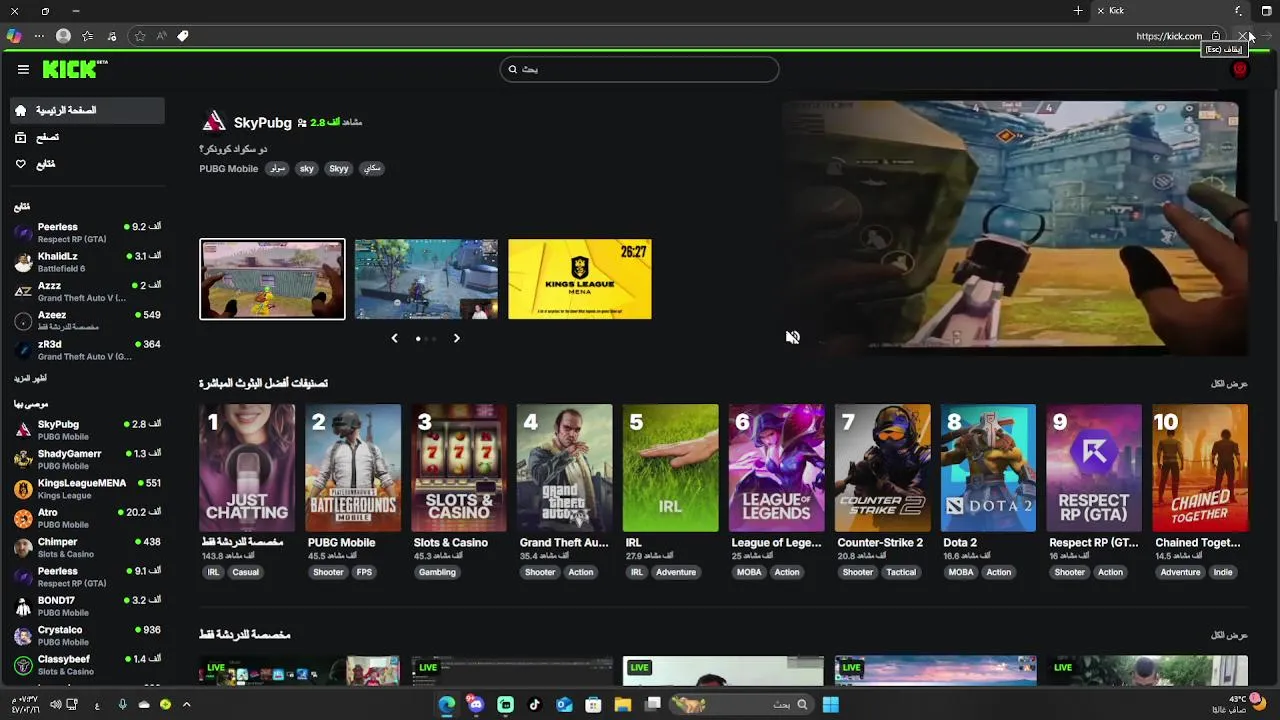Click the 'Skyy' tag on featured stream
The height and width of the screenshot is (720, 1280).
(339, 169)
